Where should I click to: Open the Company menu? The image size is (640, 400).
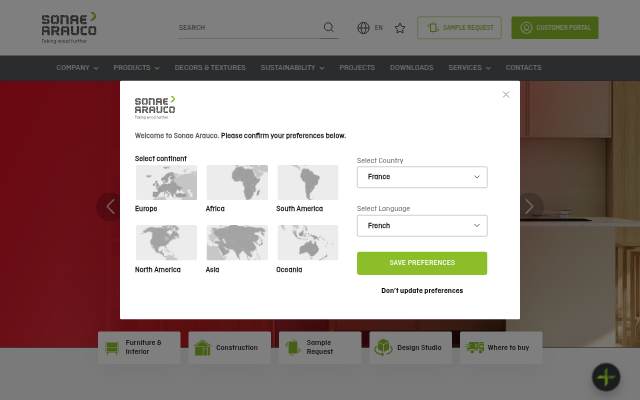click(x=78, y=68)
